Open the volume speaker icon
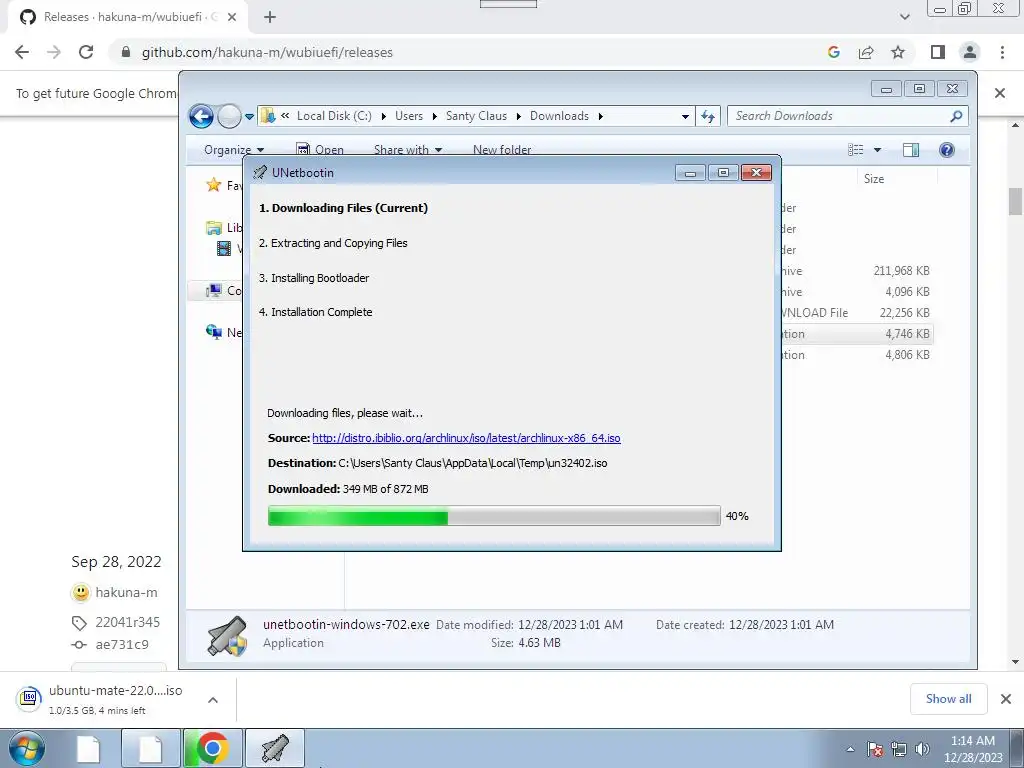Screen dimensions: 1024x768 pyautogui.click(x=922, y=749)
